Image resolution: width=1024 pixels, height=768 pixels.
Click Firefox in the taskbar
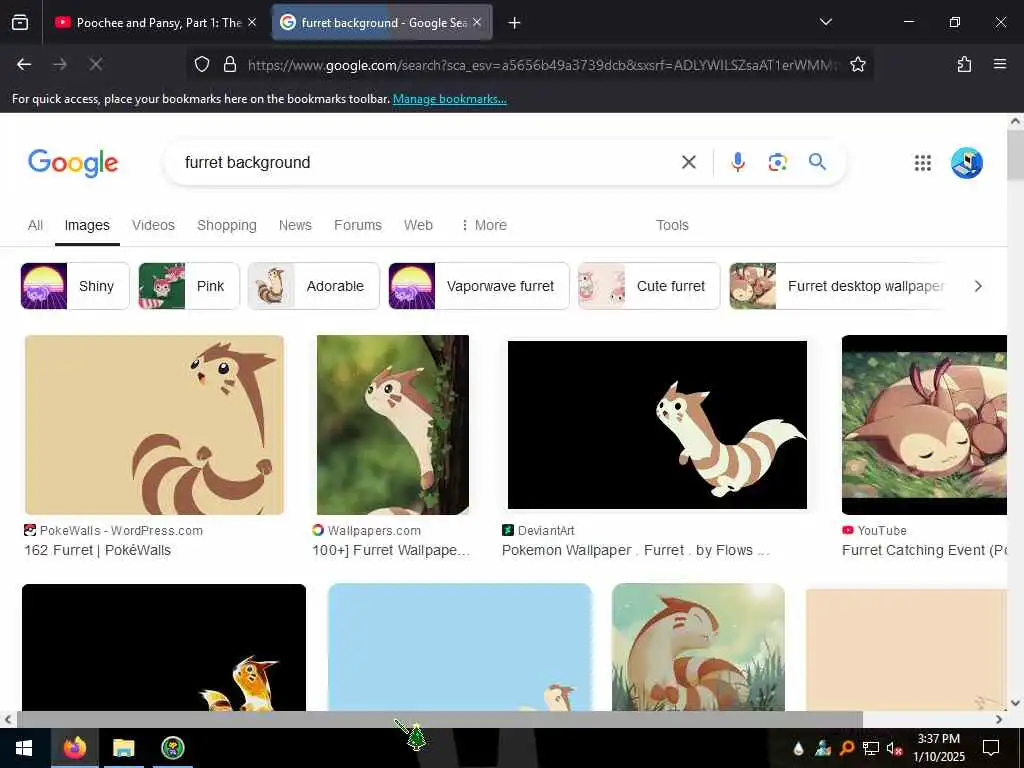(74, 748)
